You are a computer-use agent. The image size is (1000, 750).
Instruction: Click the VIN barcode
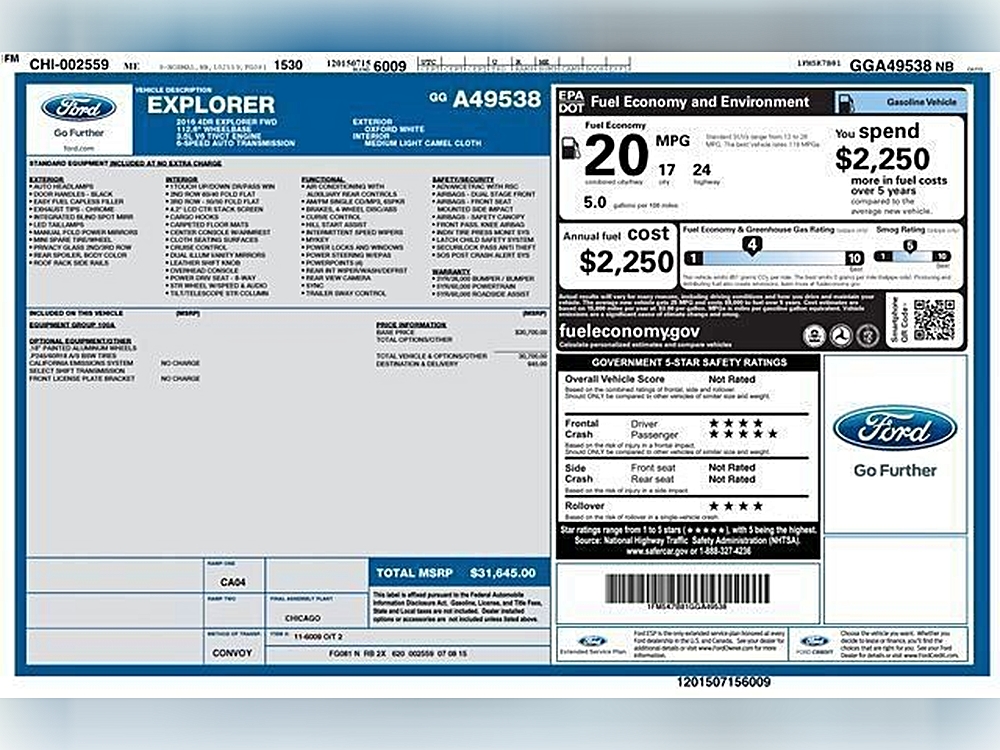click(687, 588)
